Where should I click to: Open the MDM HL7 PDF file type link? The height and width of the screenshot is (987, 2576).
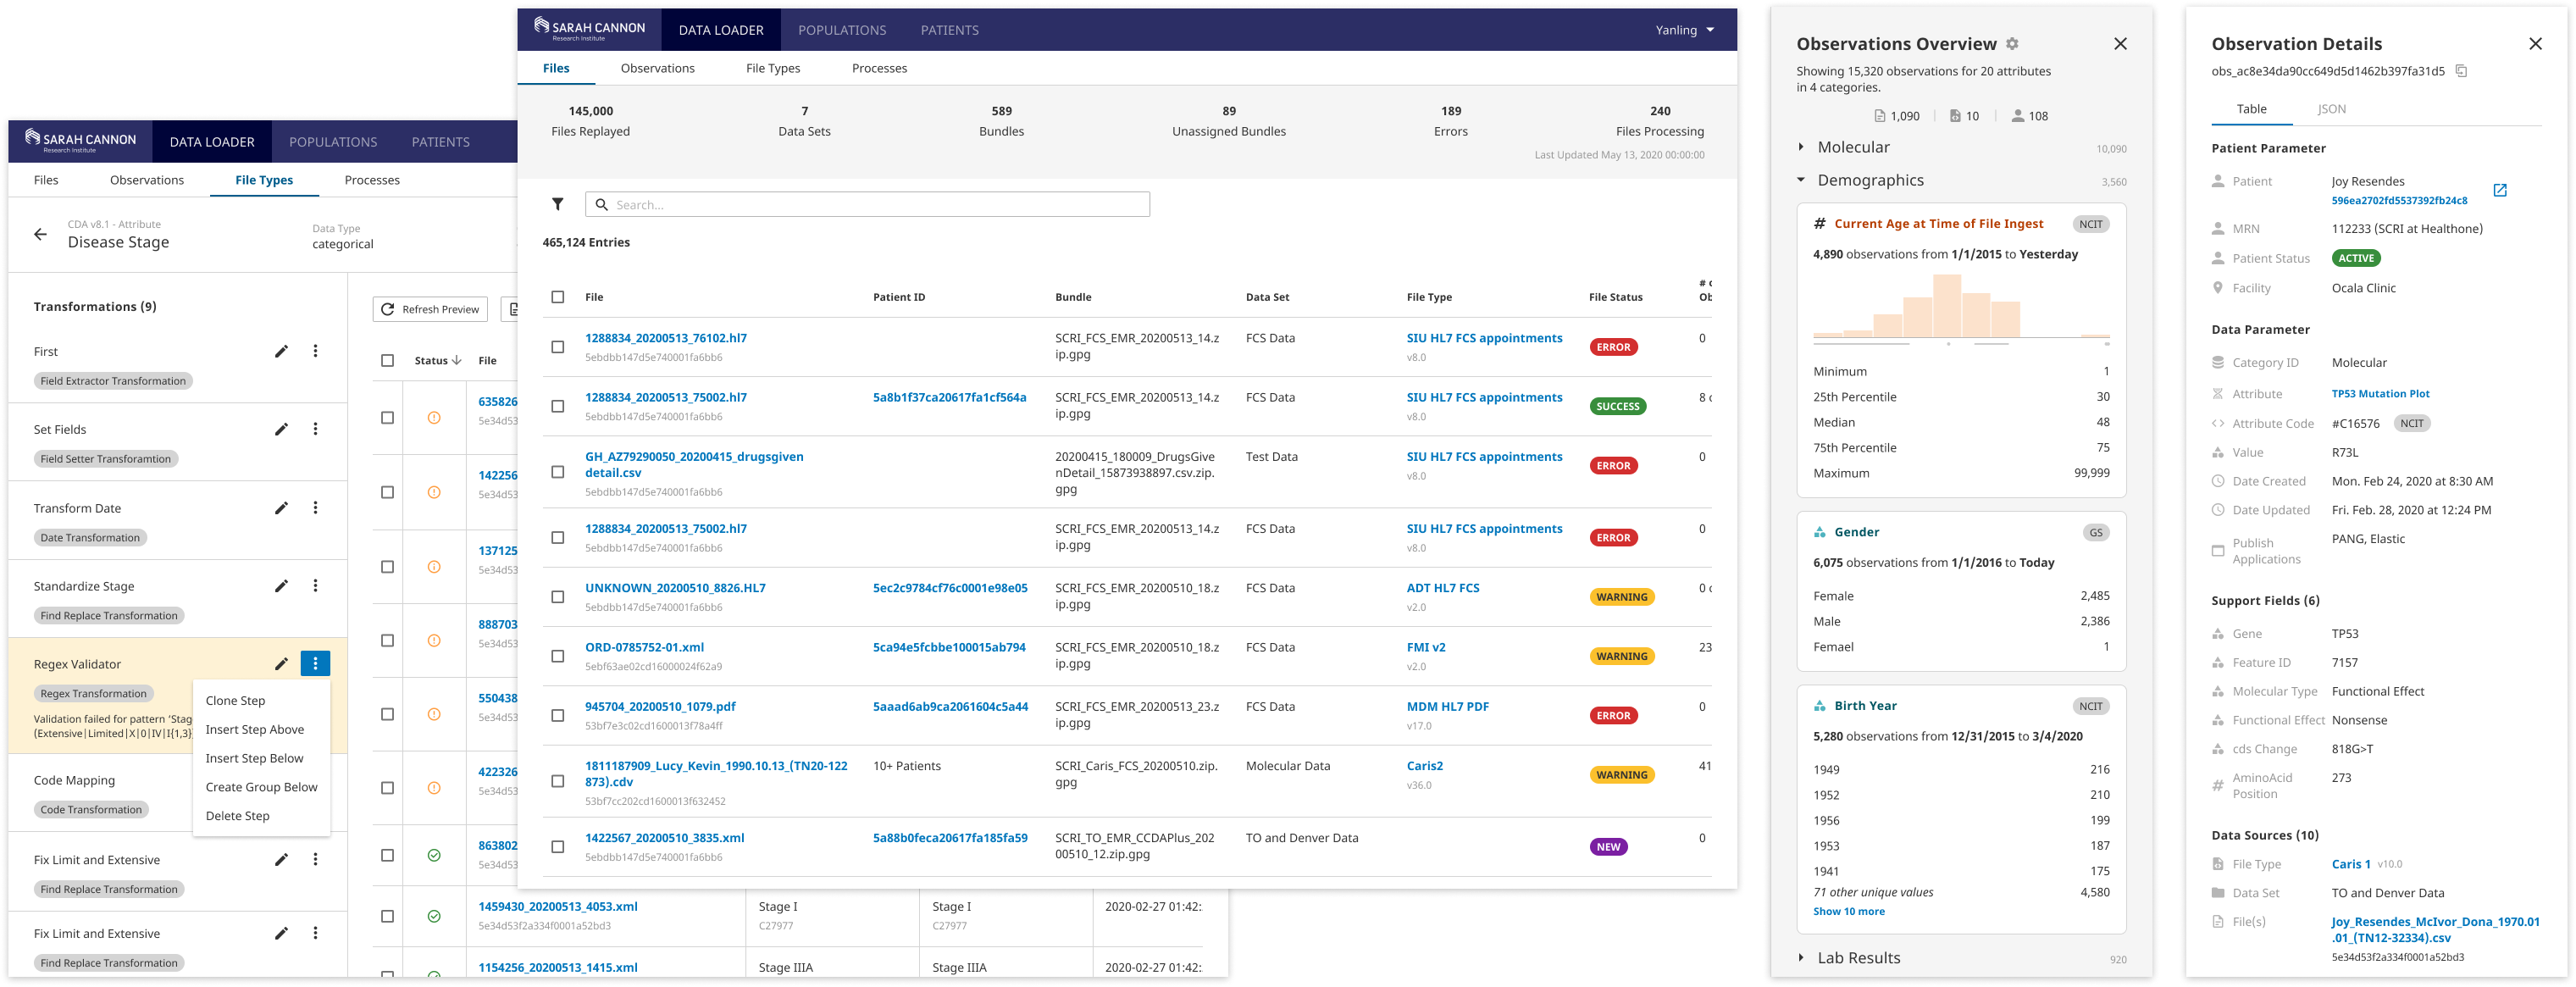pos(1447,706)
